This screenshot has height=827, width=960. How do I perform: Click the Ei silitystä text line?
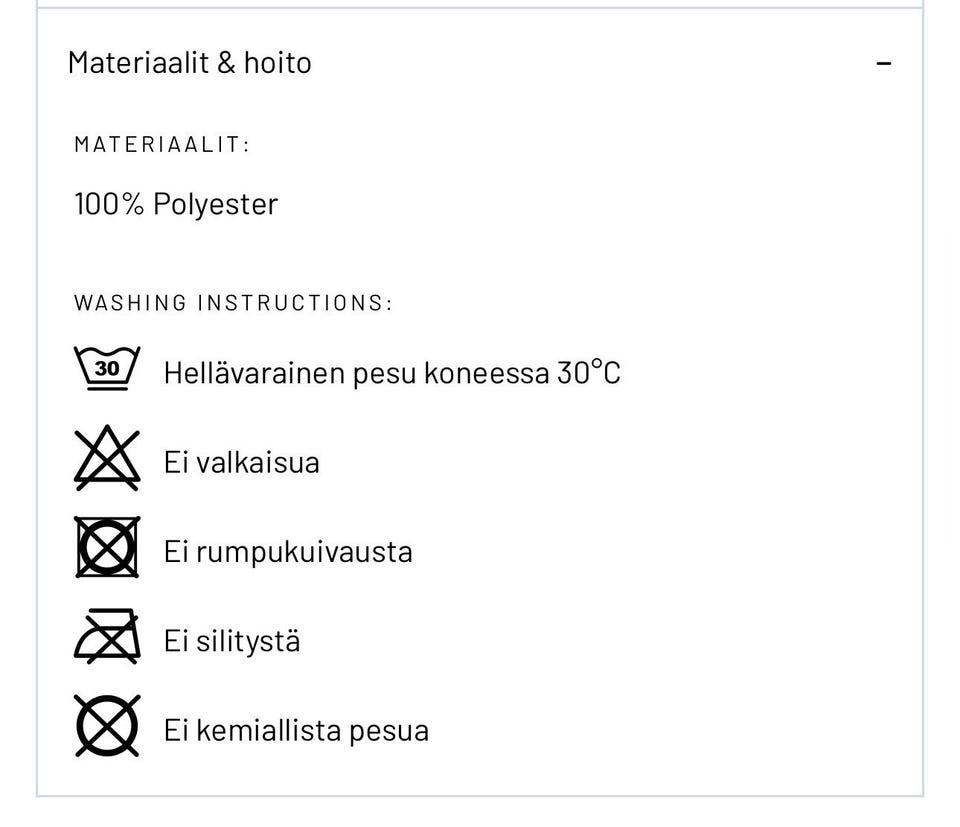[231, 640]
